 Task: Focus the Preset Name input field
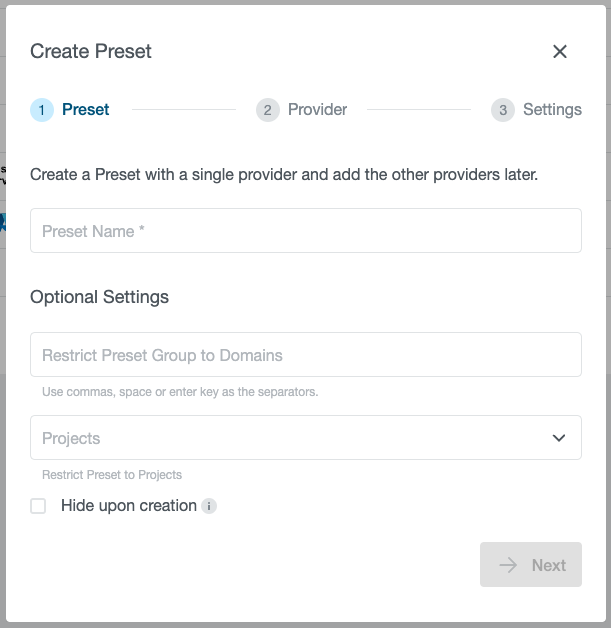(305, 231)
